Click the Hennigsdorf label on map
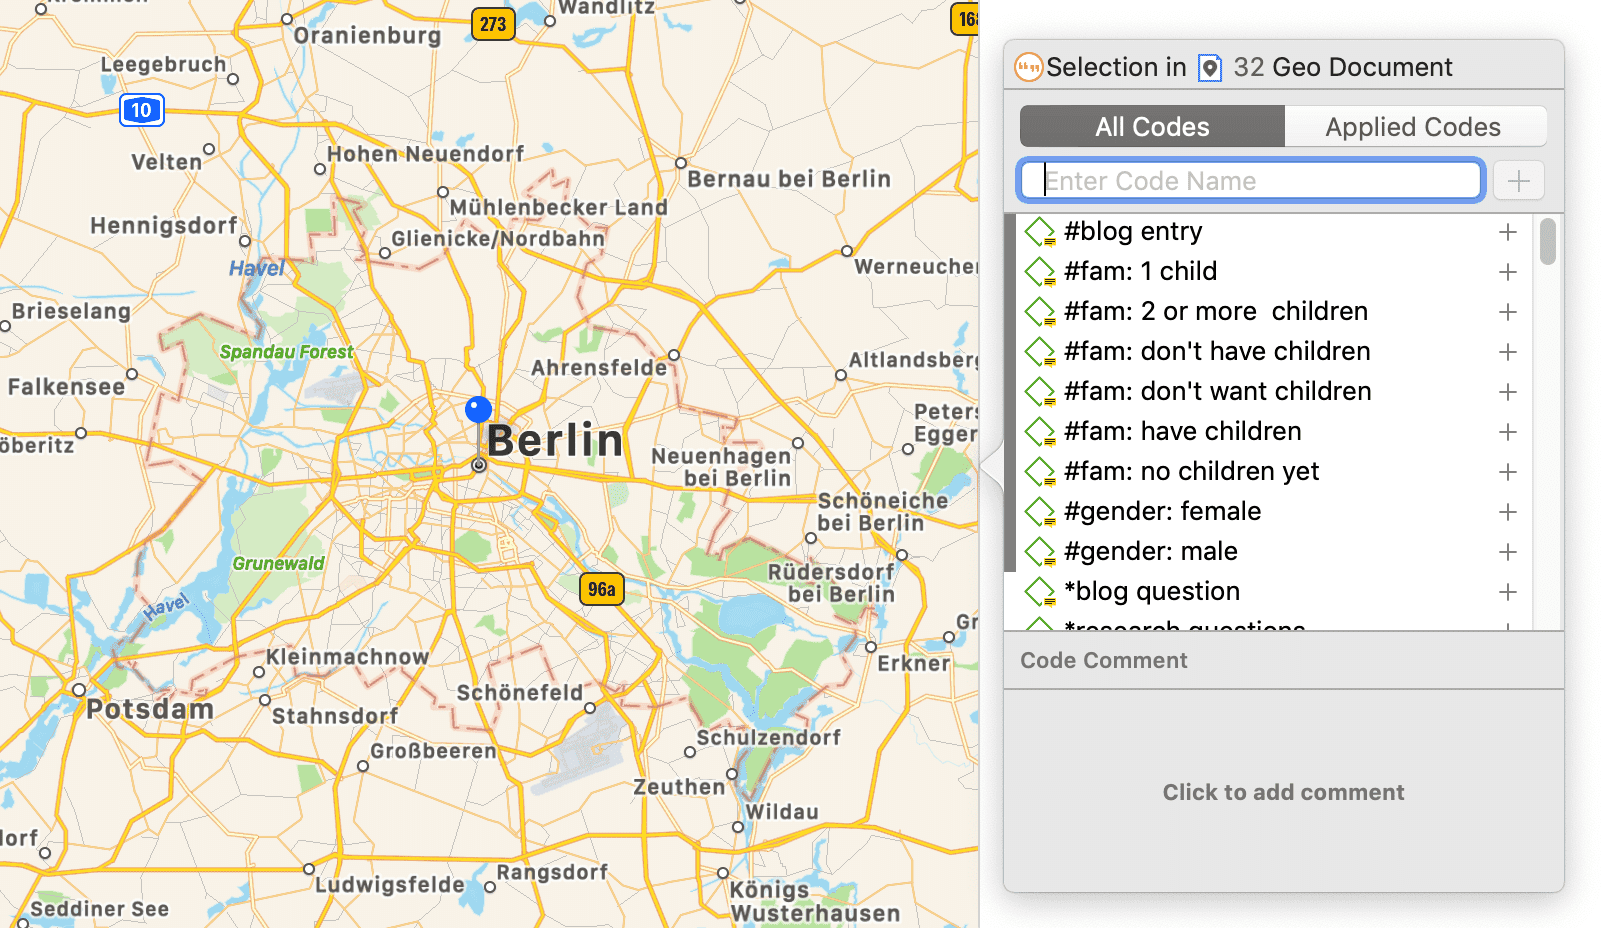This screenshot has height=928, width=1602. tap(164, 226)
